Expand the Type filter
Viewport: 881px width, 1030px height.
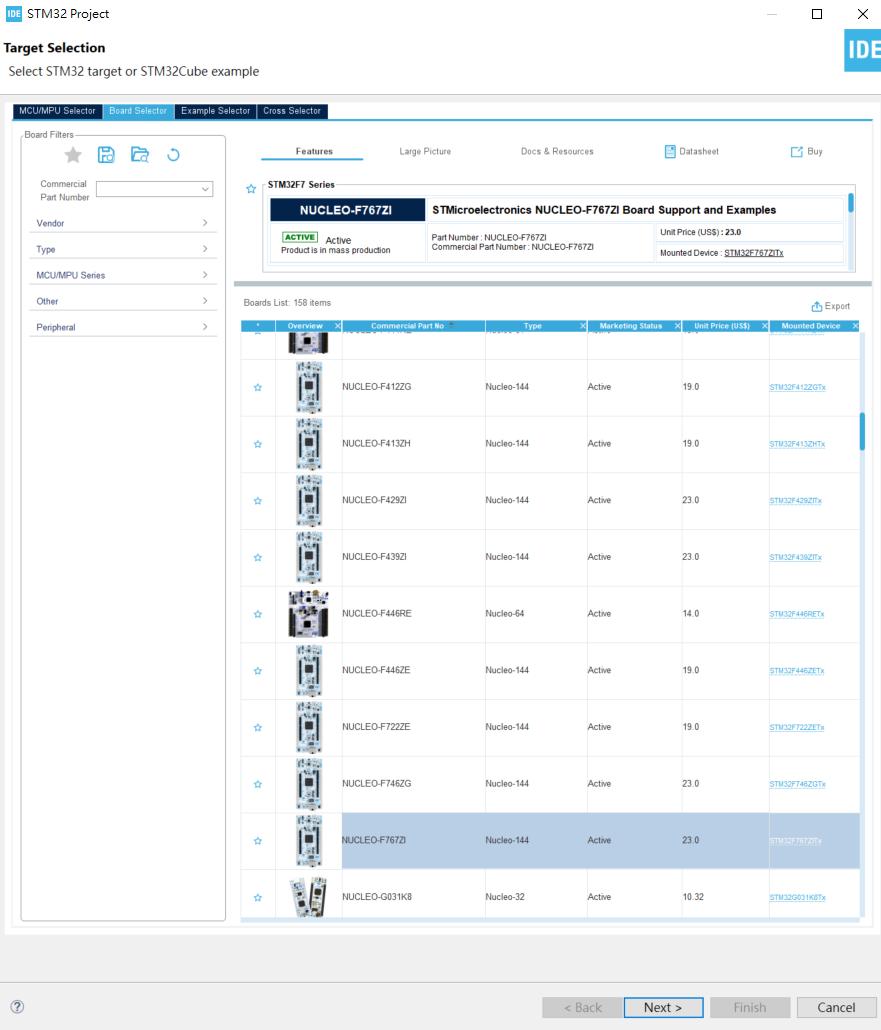pyautogui.click(x=122, y=249)
